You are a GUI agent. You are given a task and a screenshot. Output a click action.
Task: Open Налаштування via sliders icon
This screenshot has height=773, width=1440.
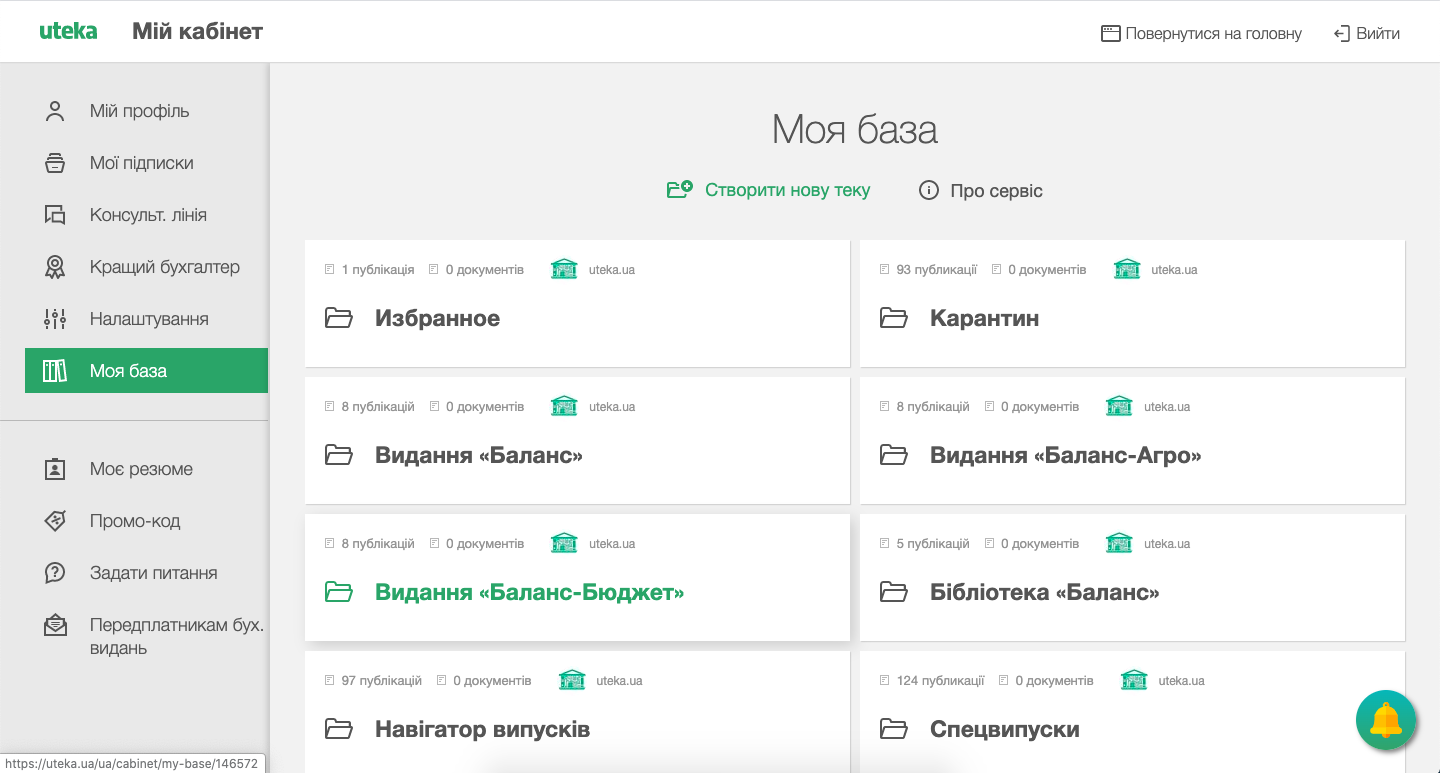point(55,318)
